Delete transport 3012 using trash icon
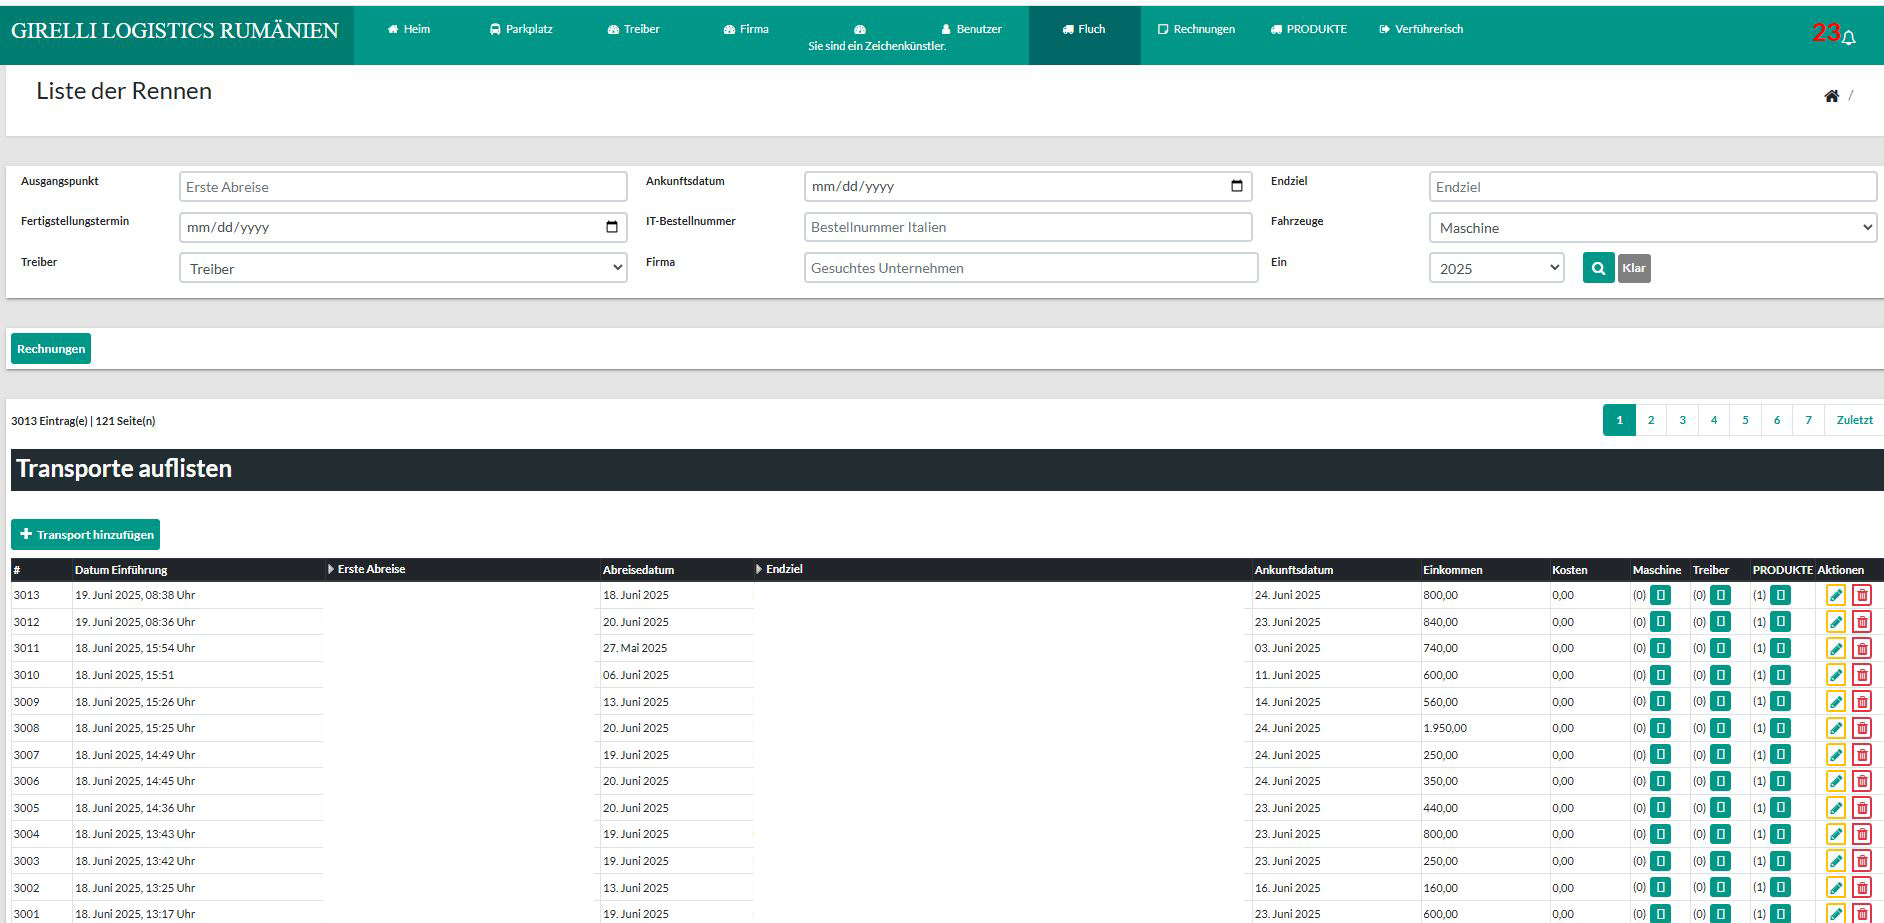This screenshot has width=1884, height=923. tap(1861, 622)
